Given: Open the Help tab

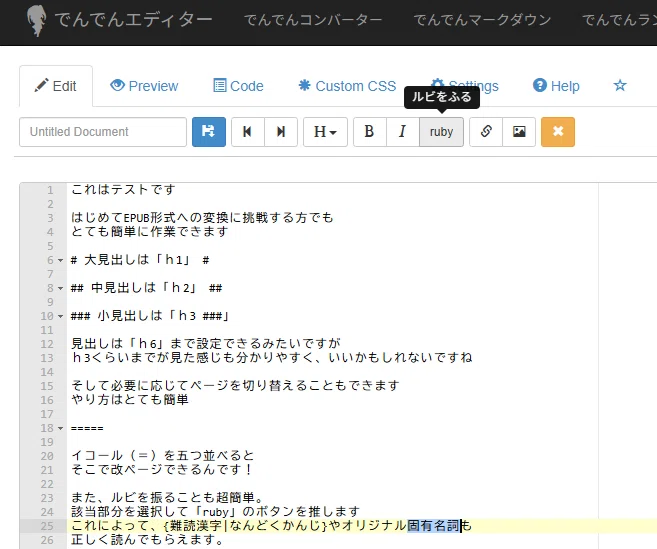Looking at the screenshot, I should point(556,86).
